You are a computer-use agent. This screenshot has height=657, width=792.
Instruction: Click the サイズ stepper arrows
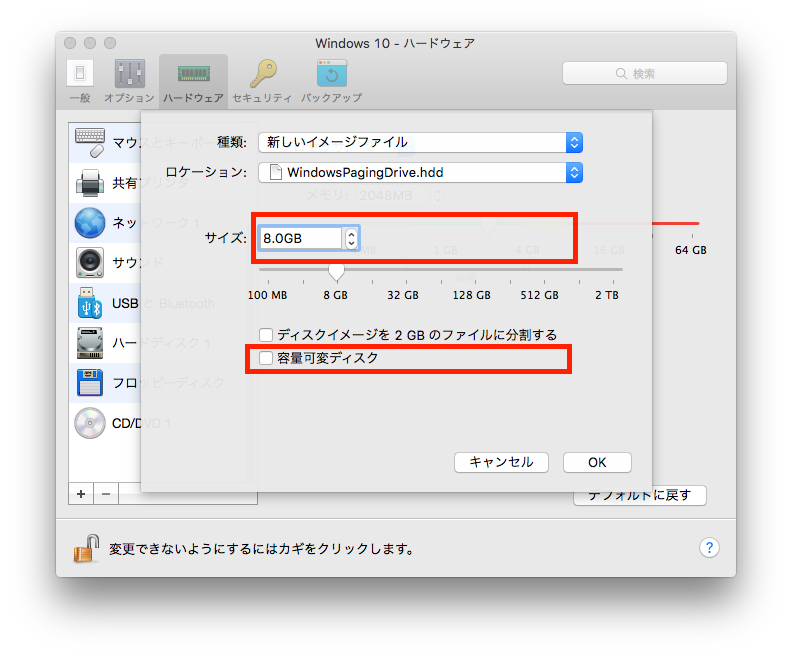351,238
